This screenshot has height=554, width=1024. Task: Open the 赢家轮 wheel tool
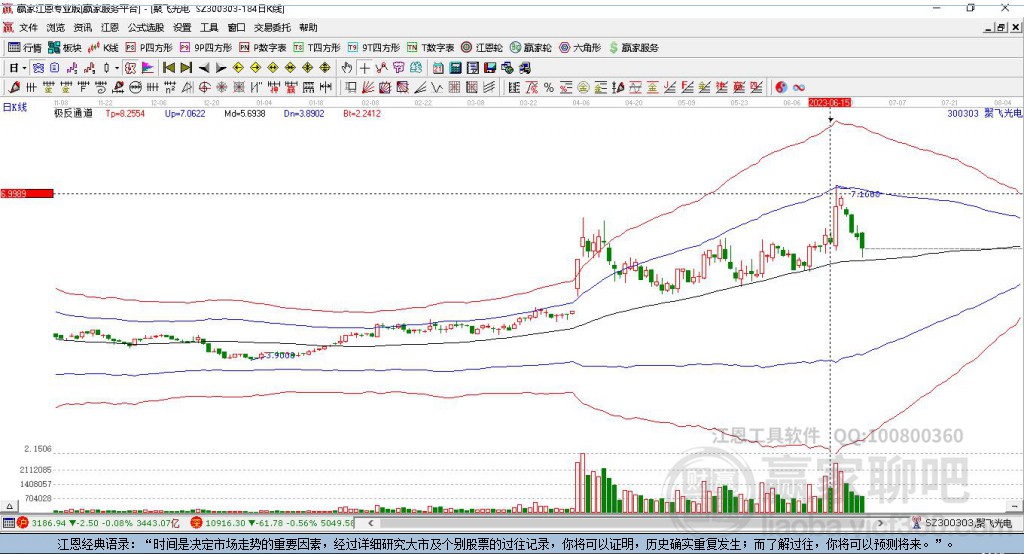click(x=530, y=48)
